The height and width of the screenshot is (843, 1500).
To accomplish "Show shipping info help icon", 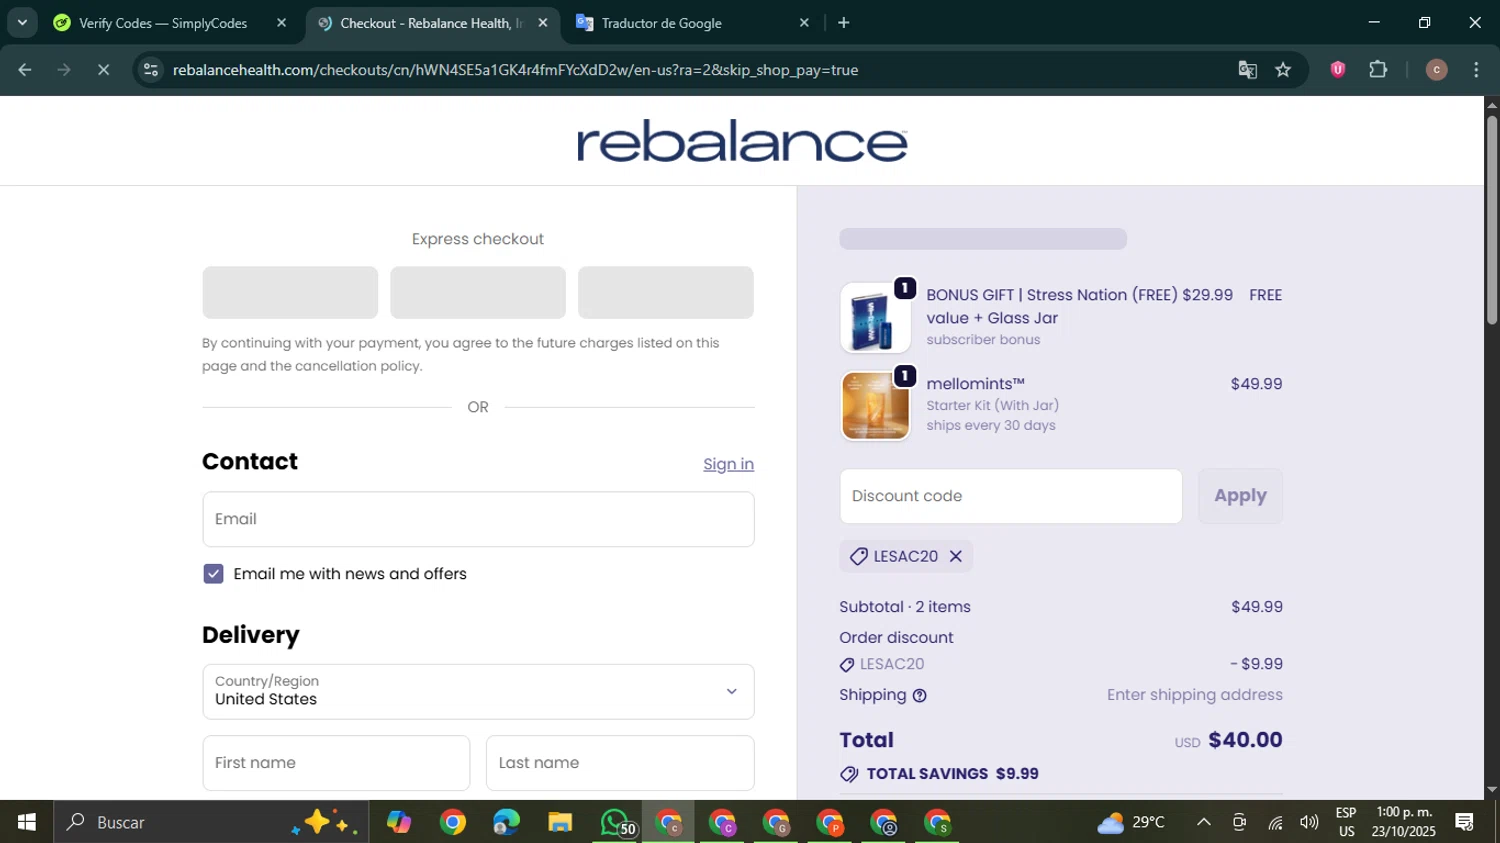I will tap(919, 696).
